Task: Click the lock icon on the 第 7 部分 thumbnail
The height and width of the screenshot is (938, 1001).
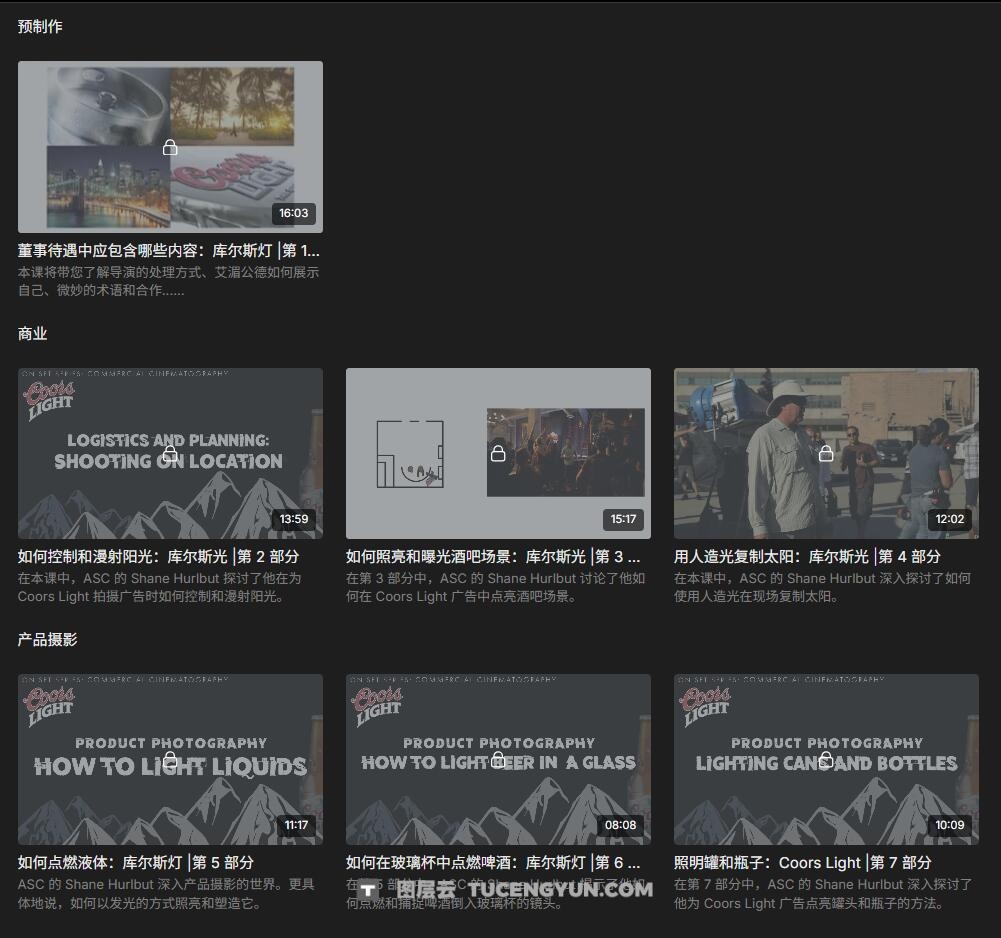Action: point(826,759)
